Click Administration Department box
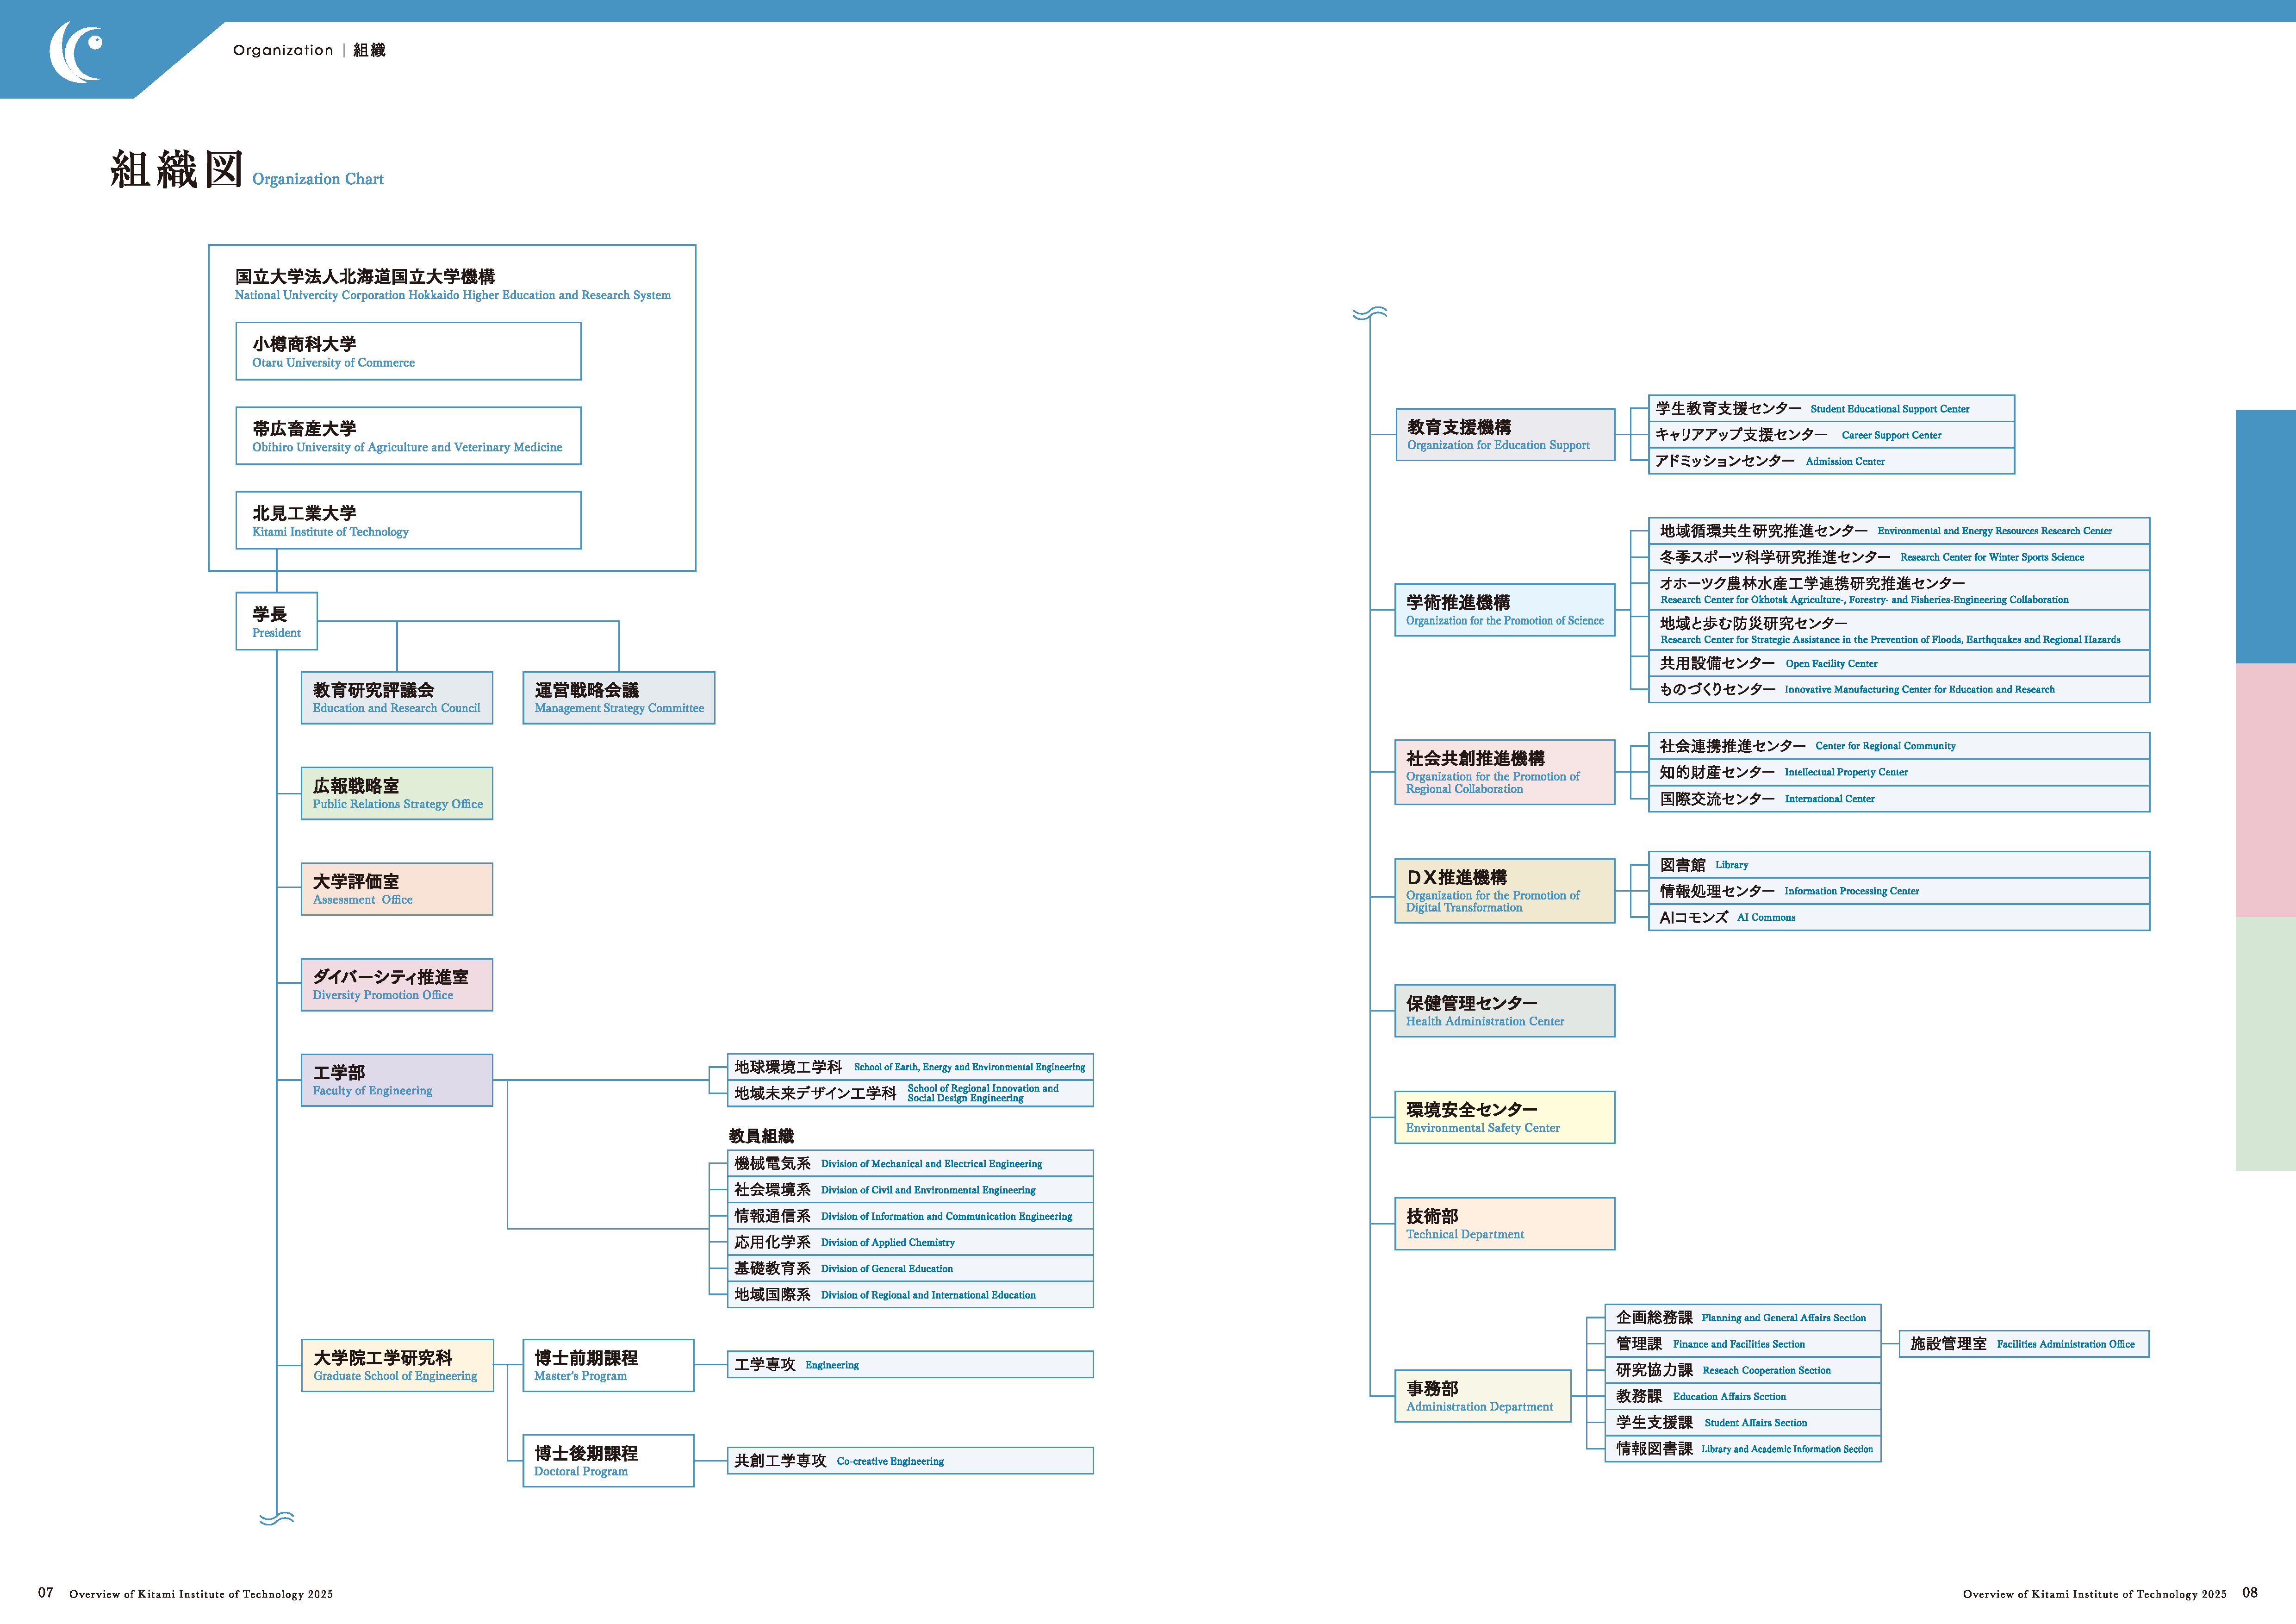 click(1483, 1396)
